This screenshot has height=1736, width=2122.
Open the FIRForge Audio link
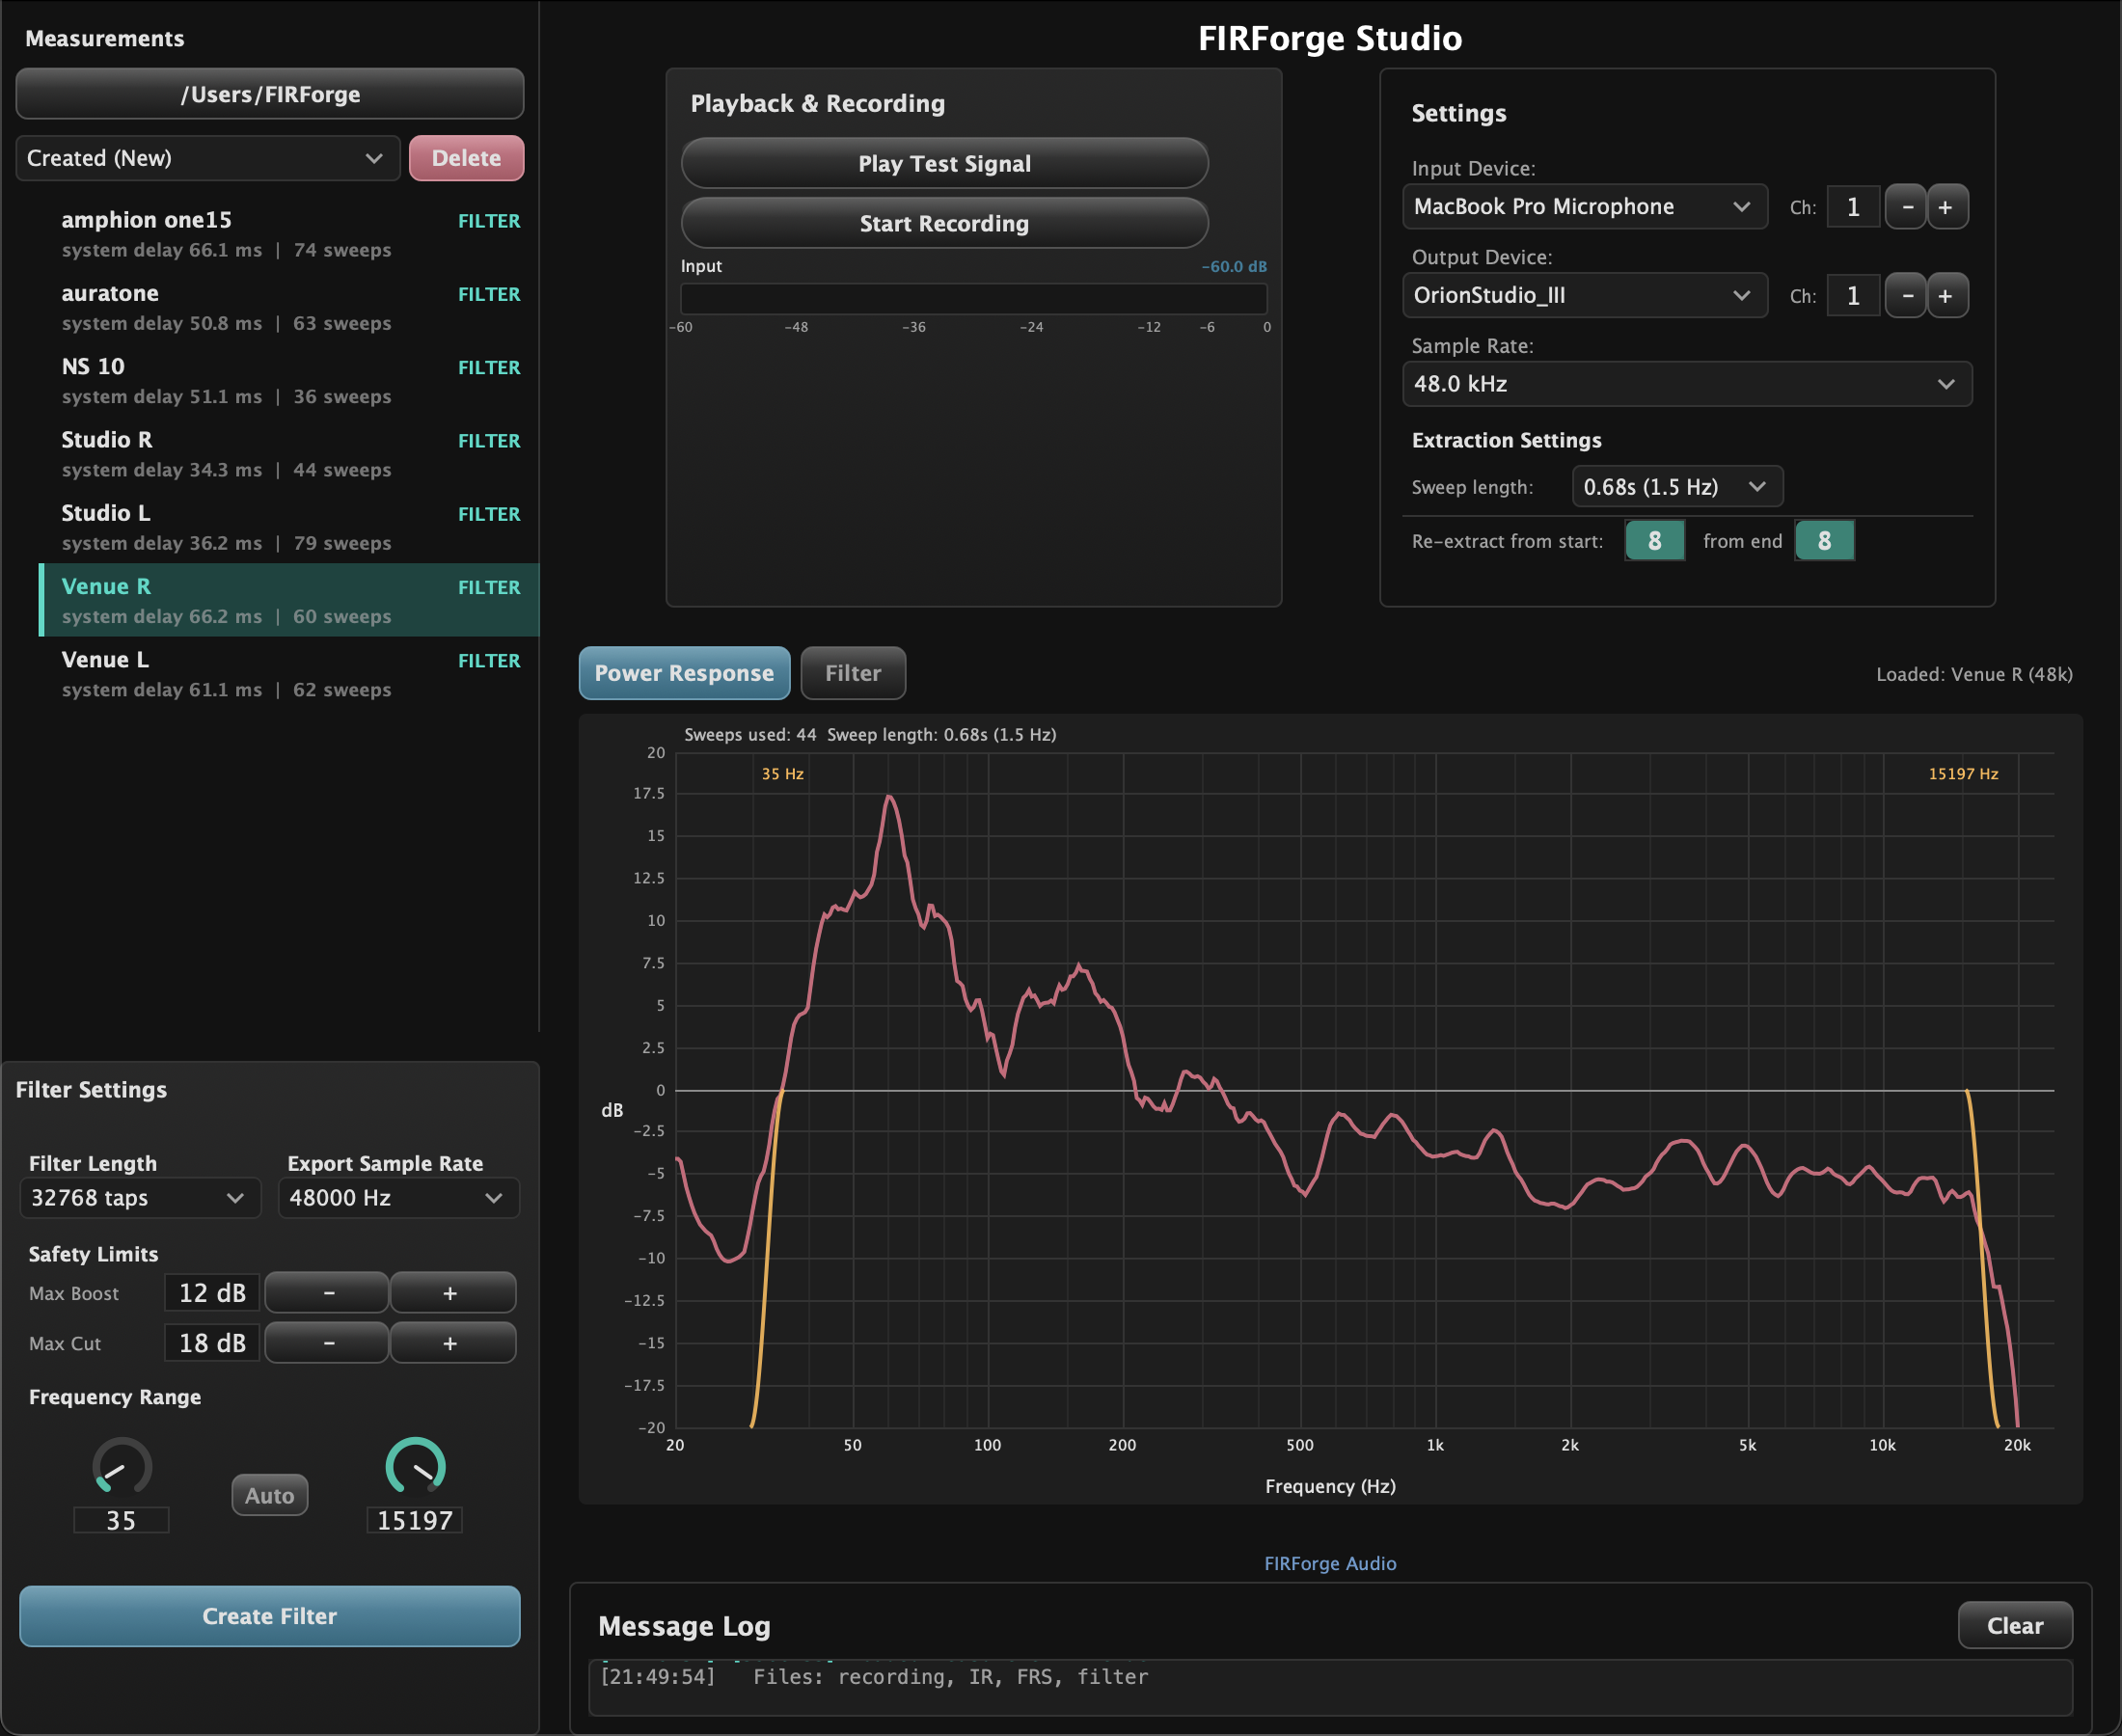1329,1563
